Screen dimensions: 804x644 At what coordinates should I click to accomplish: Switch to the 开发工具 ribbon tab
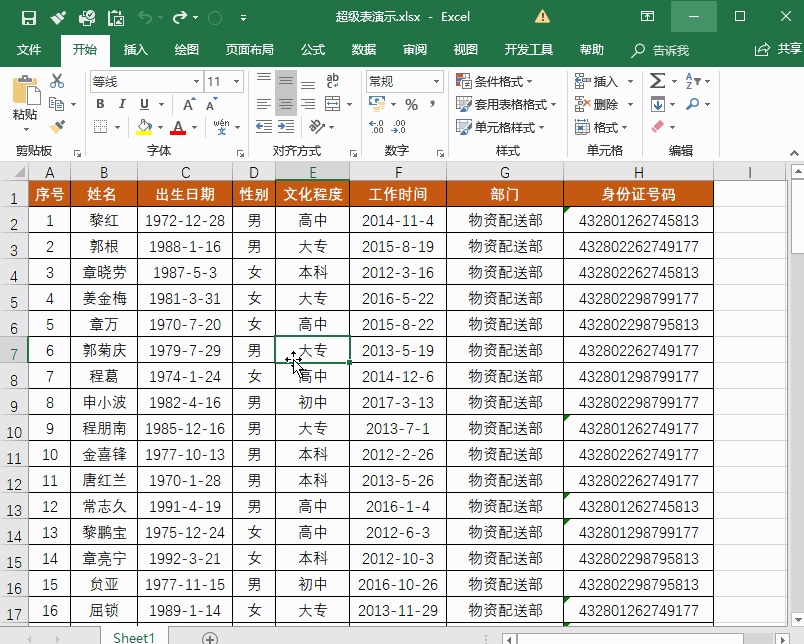[x=529, y=50]
